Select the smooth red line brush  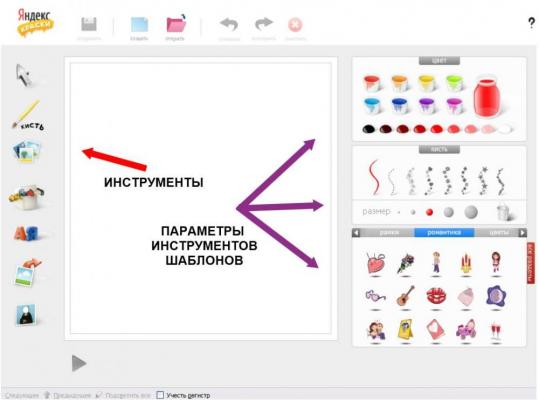(374, 177)
